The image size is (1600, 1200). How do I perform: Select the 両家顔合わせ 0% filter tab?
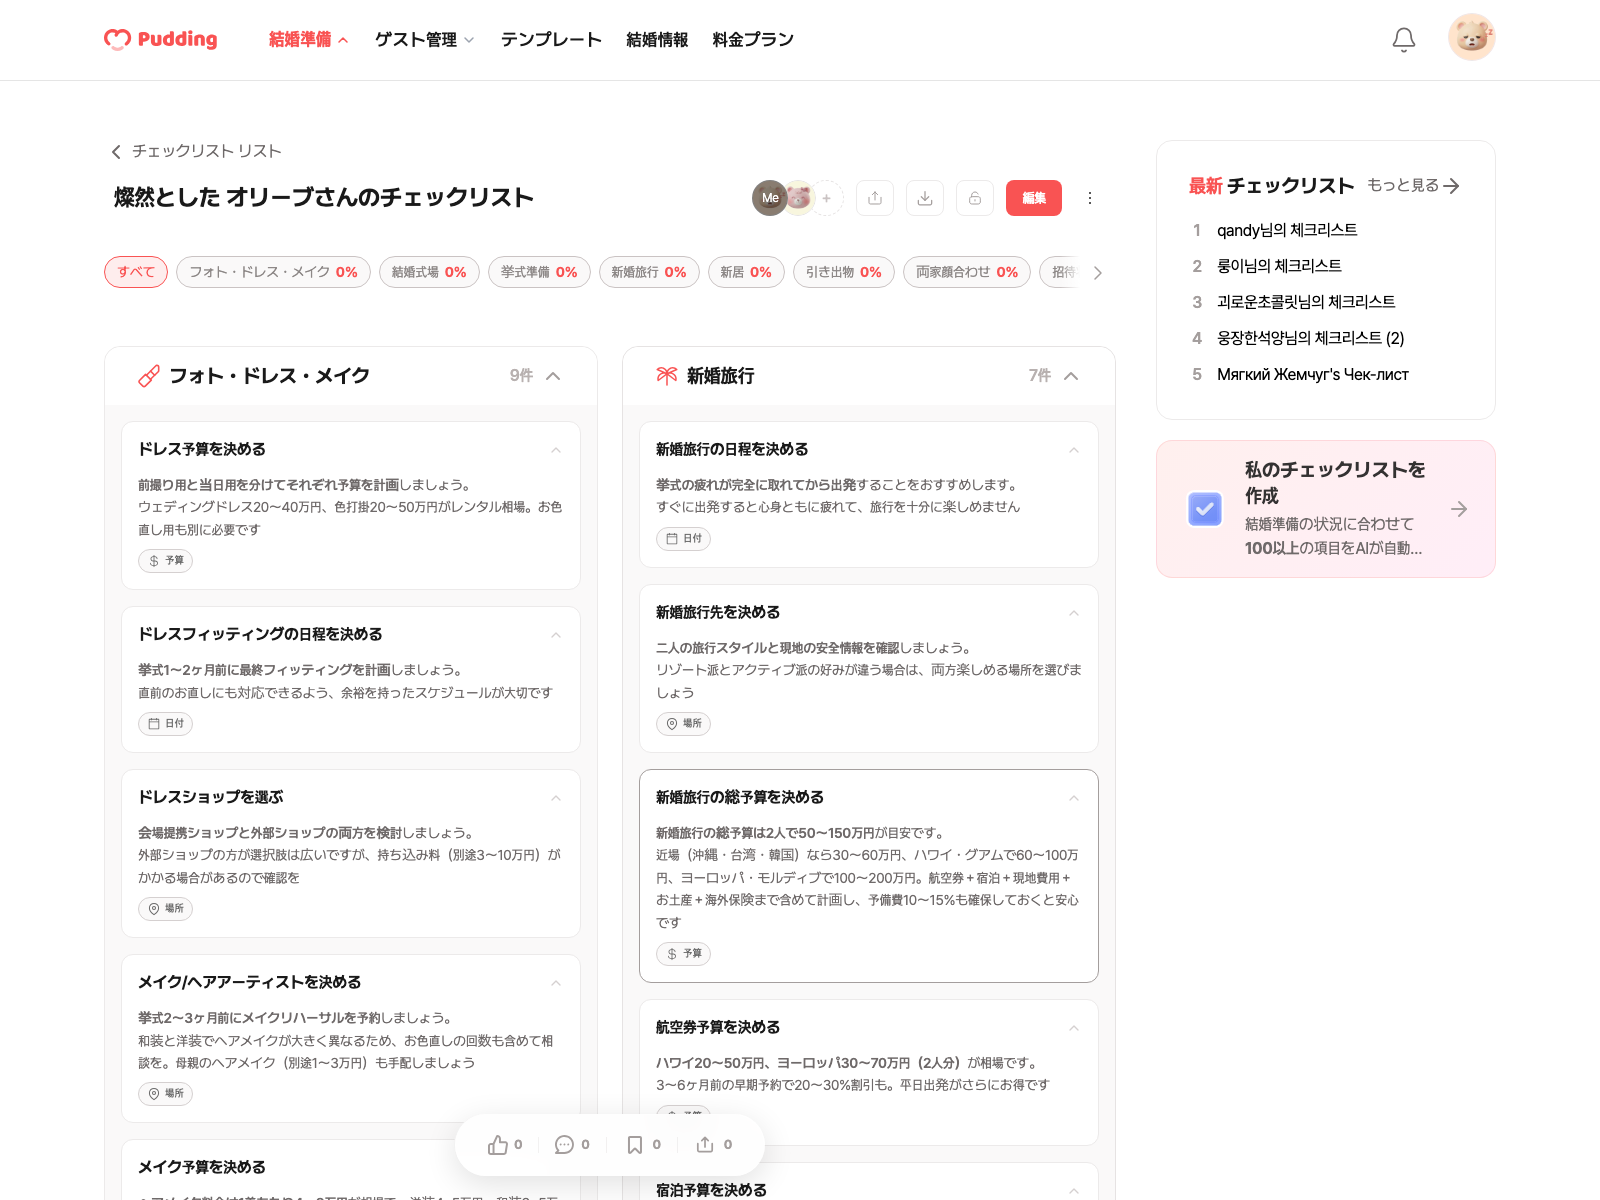pos(967,272)
